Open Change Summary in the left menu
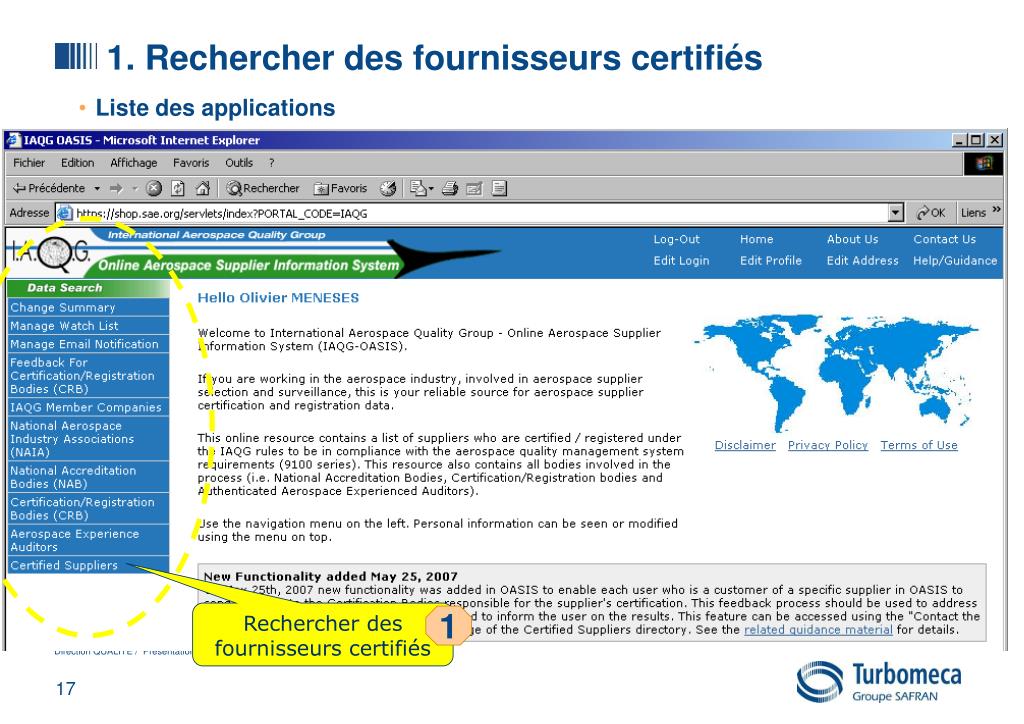Screen dimensions: 1024x724 point(88,307)
